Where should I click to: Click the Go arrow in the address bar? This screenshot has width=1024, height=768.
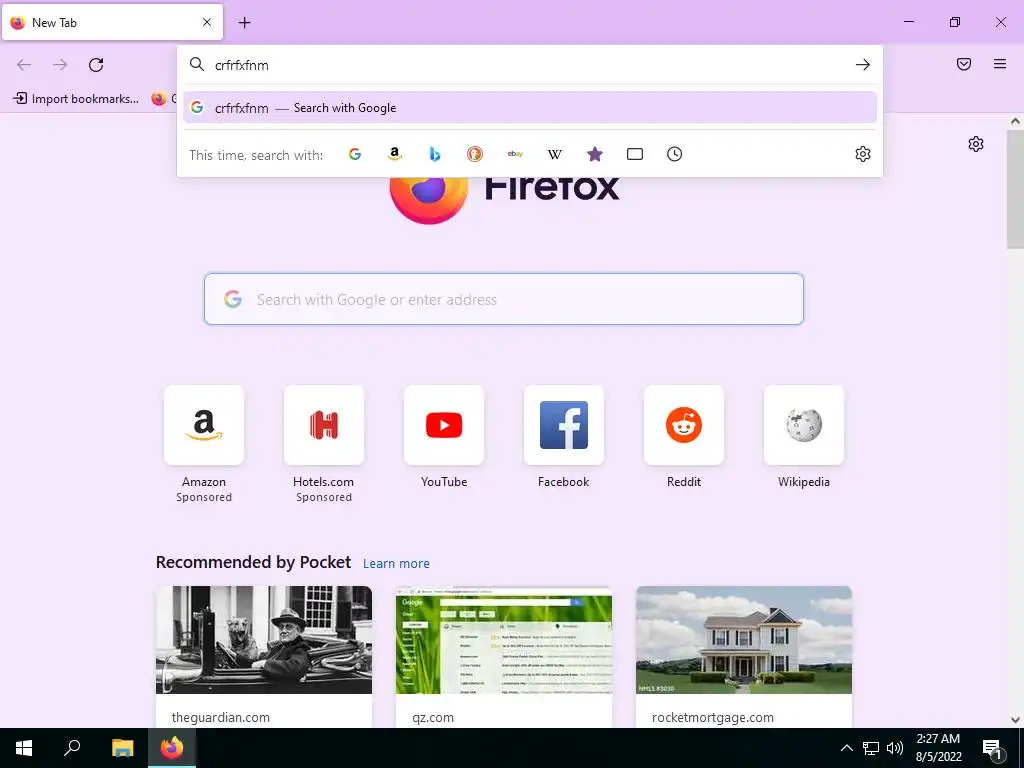[x=863, y=65]
